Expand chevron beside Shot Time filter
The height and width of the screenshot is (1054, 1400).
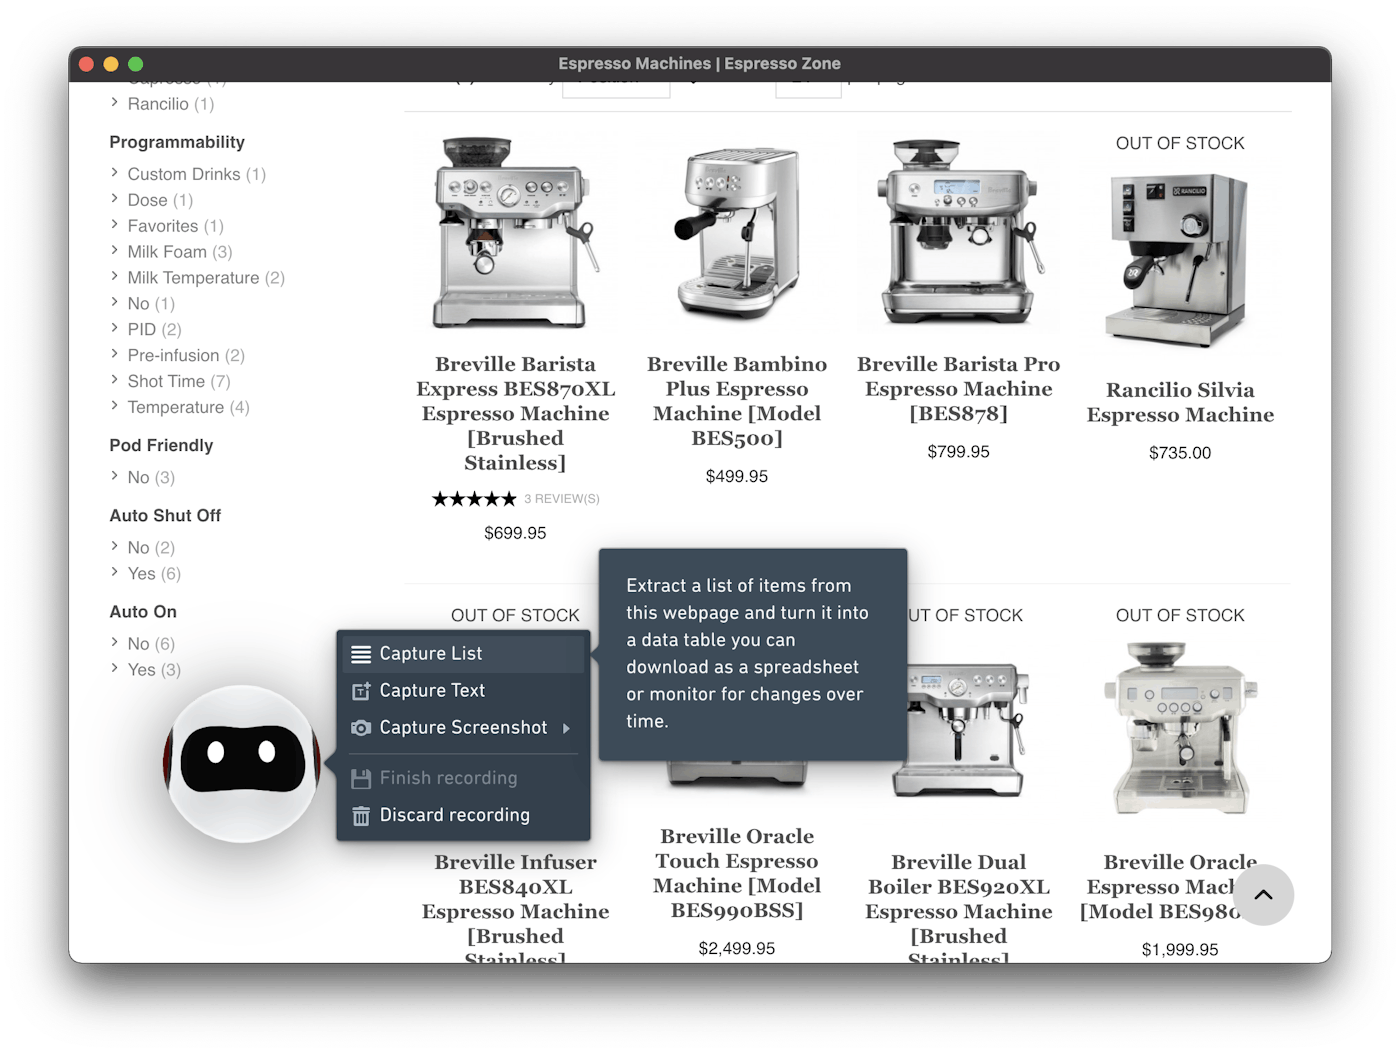115,380
